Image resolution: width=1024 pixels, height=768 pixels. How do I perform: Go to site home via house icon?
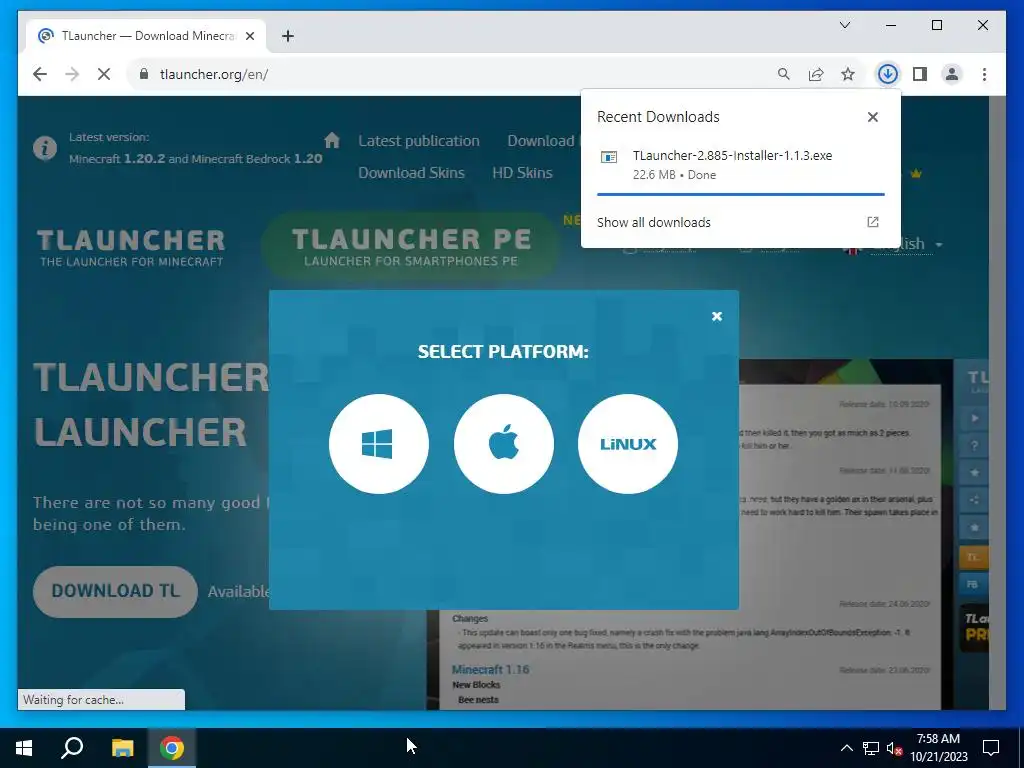pos(332,140)
